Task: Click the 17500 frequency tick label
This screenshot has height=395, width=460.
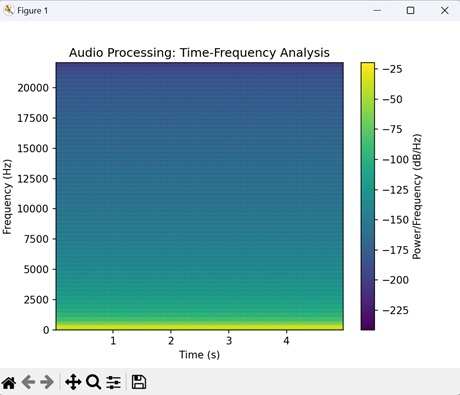Action: 33,118
